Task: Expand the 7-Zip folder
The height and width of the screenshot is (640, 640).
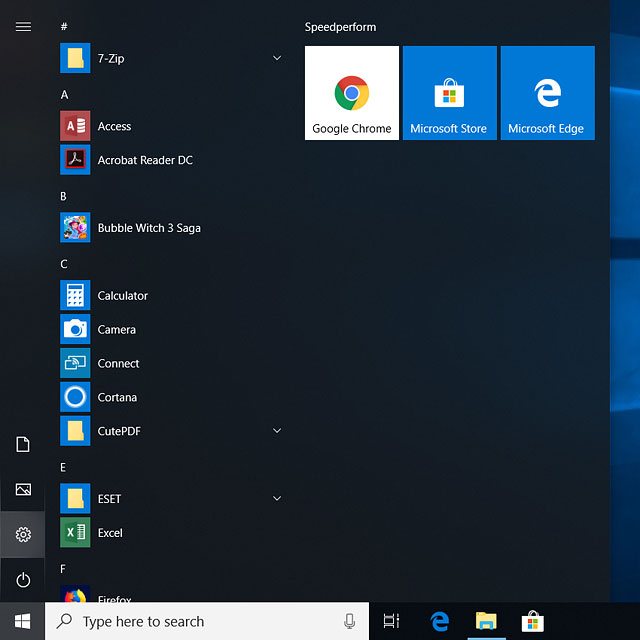Action: 277,59
